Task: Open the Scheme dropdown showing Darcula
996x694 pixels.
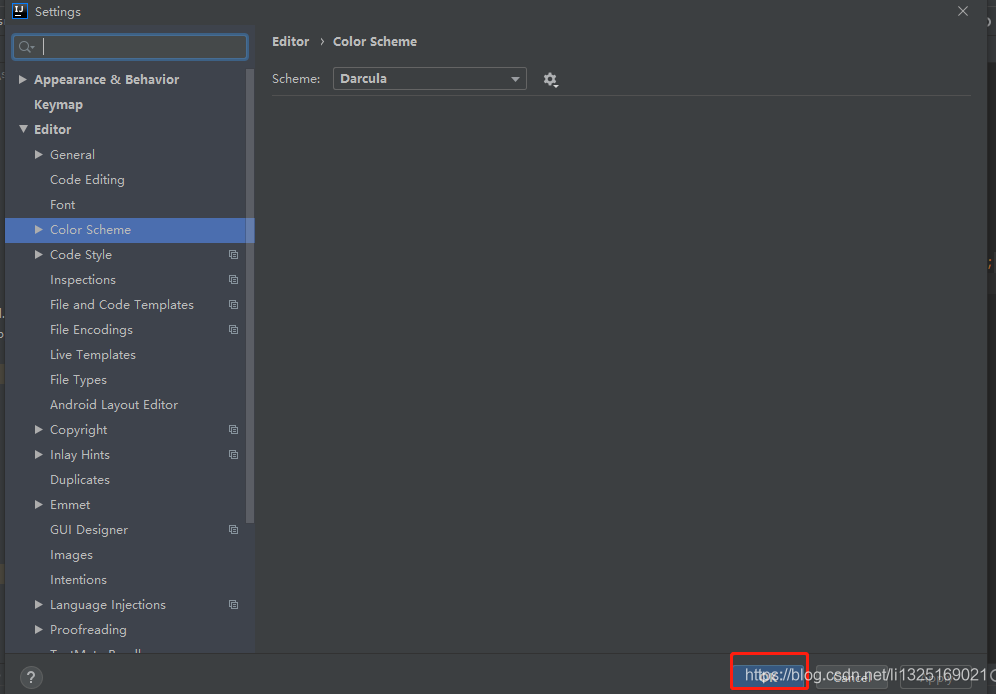Action: 429,79
